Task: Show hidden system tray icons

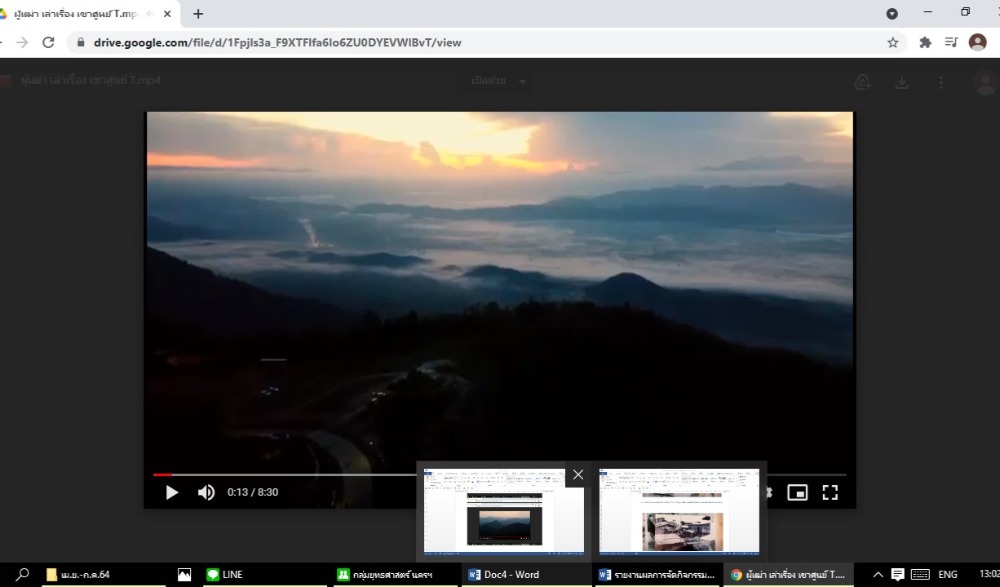Action: pos(878,575)
